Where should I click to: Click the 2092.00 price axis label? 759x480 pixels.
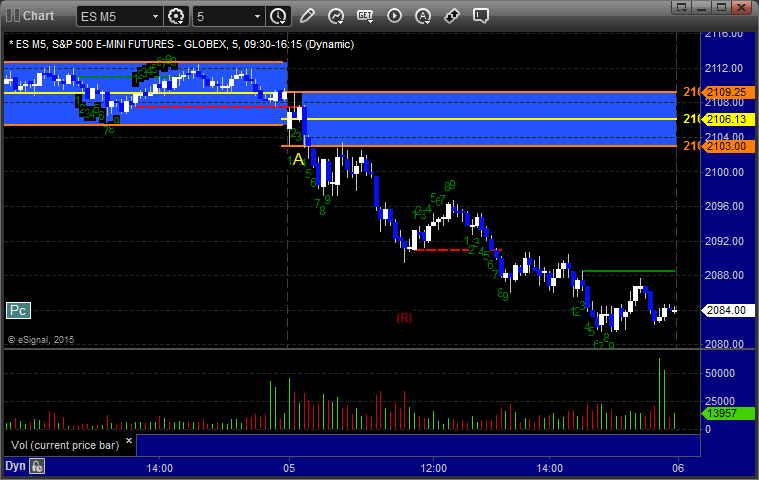pyautogui.click(x=724, y=241)
